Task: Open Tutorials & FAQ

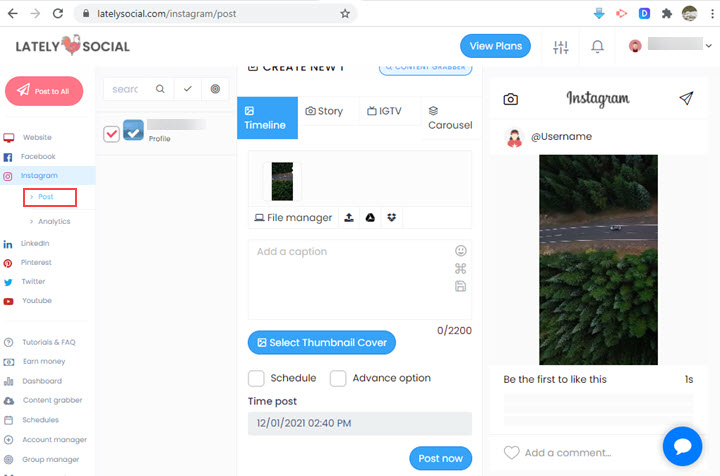Action: coord(49,342)
